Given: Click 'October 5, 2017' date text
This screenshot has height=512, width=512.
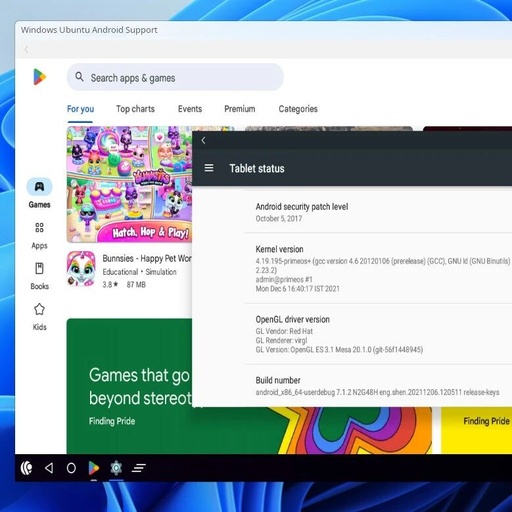Looking at the screenshot, I should click(279, 219).
